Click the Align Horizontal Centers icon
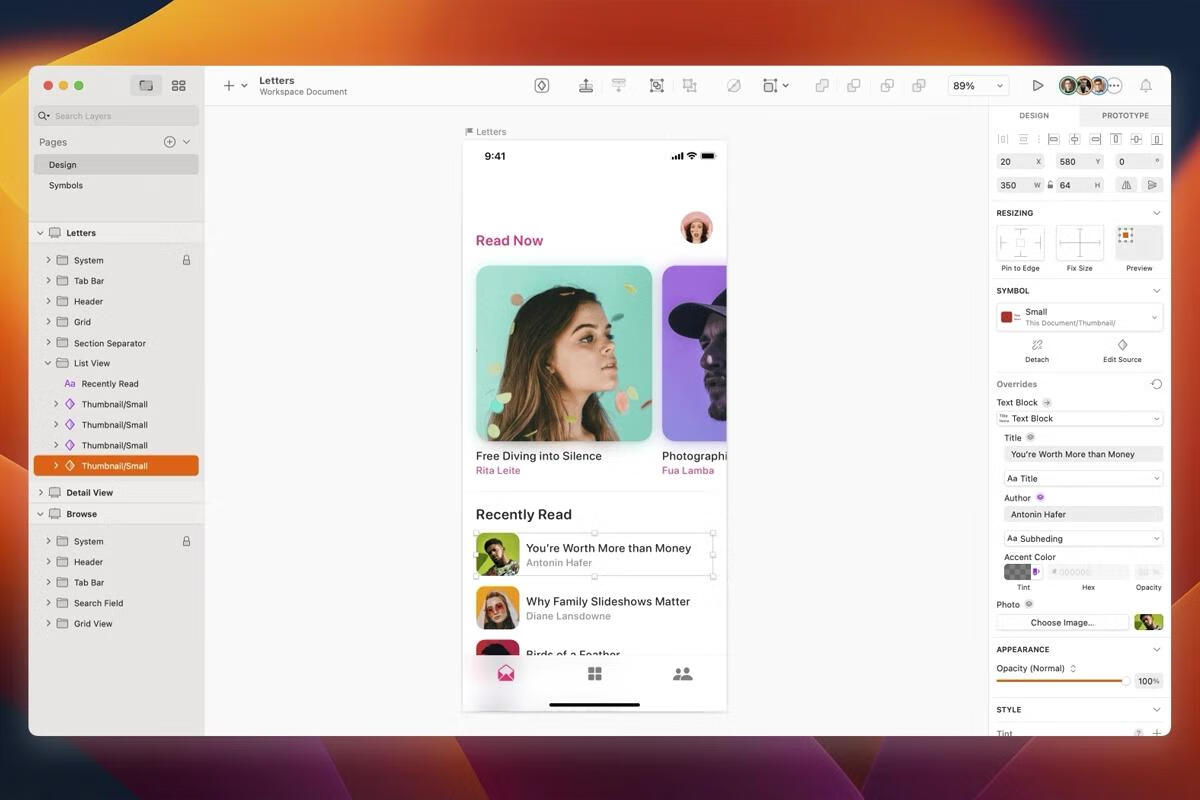 point(1073,139)
